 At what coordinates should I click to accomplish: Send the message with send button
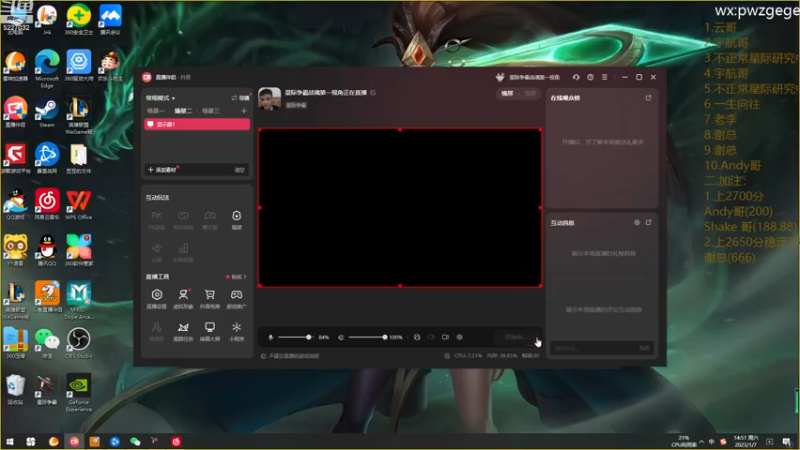click(644, 348)
